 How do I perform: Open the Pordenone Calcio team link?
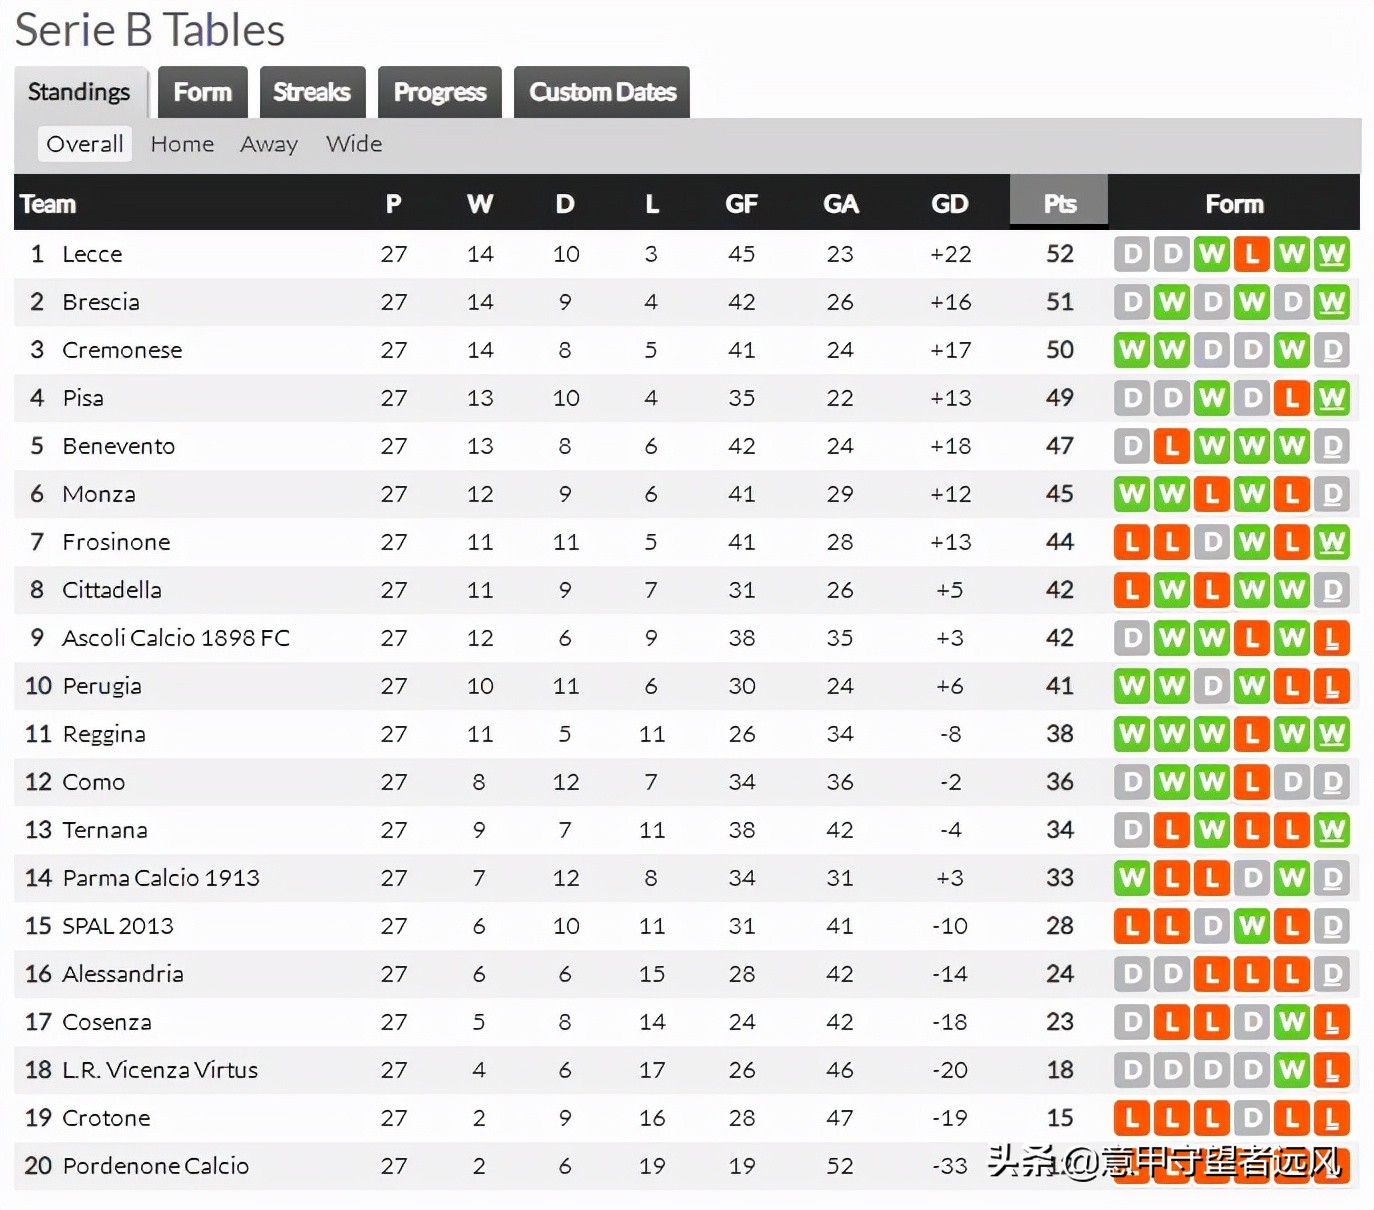point(155,1166)
